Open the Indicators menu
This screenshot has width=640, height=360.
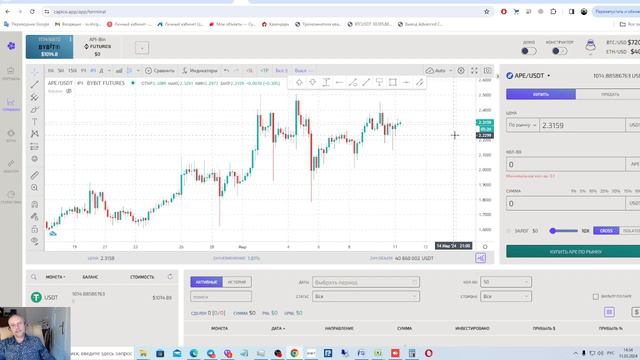click(x=200, y=71)
